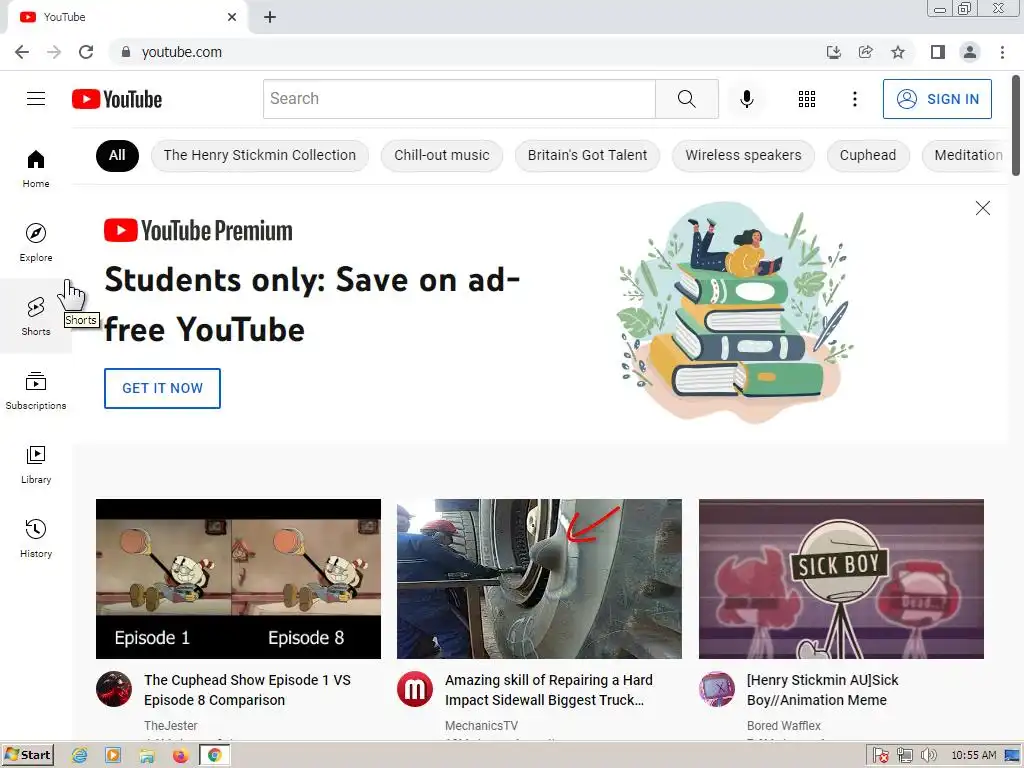Select Chill-out music chip
The width and height of the screenshot is (1024, 768).
click(441, 155)
